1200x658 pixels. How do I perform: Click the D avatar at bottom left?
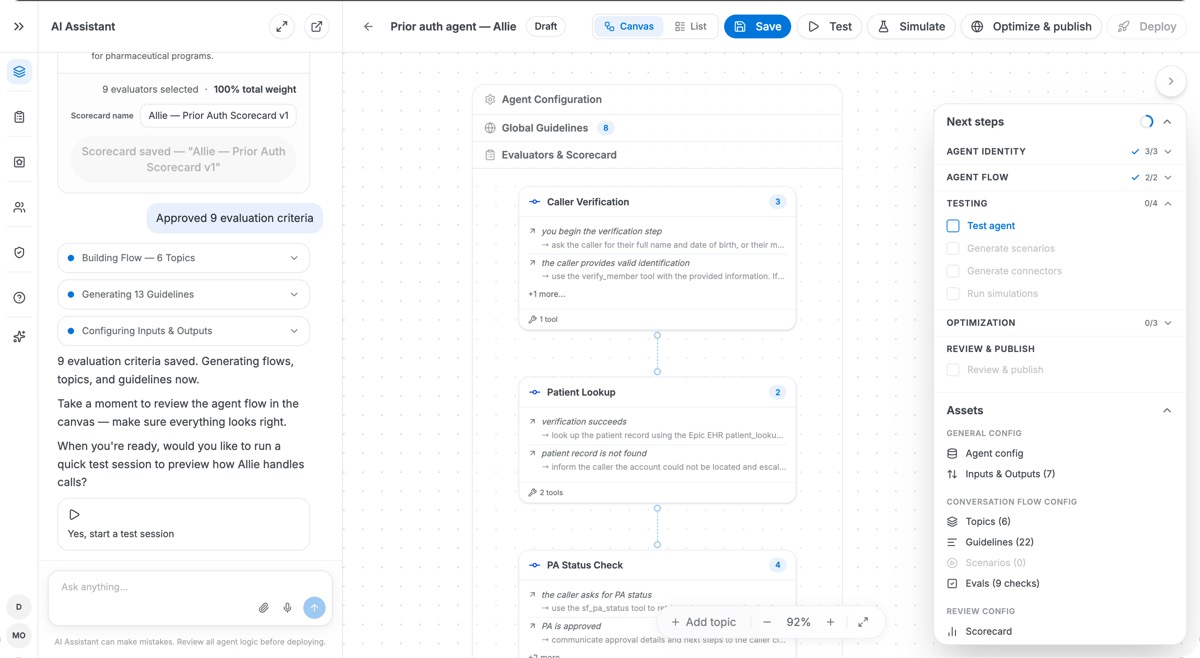click(19, 607)
